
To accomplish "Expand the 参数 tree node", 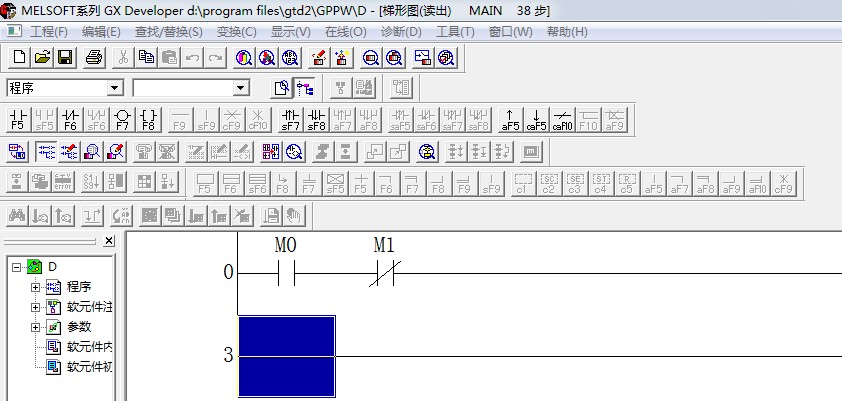I will tap(36, 327).
